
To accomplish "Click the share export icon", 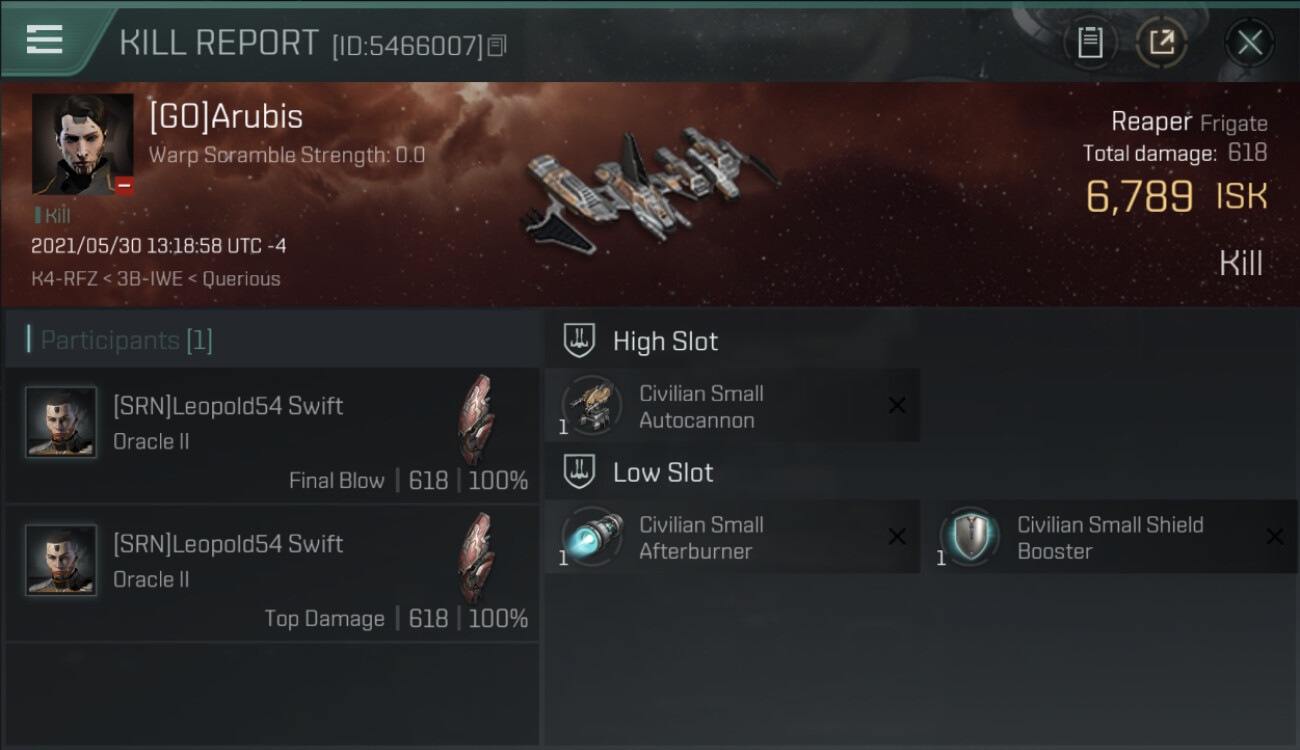I will click(1161, 42).
